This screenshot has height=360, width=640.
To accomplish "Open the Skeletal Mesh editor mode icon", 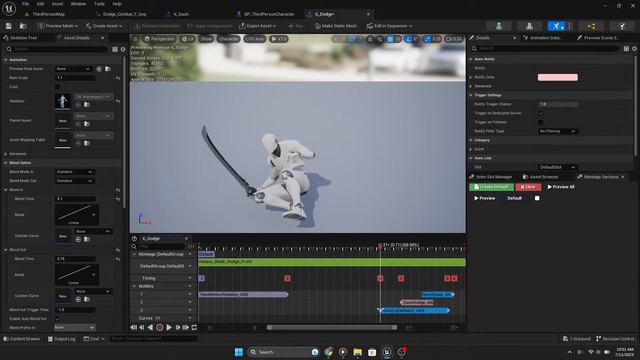I will [529, 26].
